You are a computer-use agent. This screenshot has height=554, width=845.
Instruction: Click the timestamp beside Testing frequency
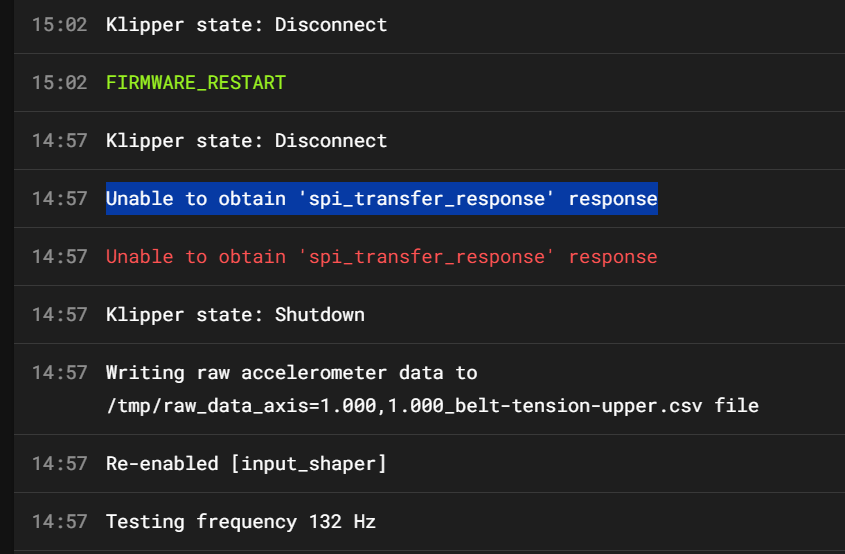(59, 521)
